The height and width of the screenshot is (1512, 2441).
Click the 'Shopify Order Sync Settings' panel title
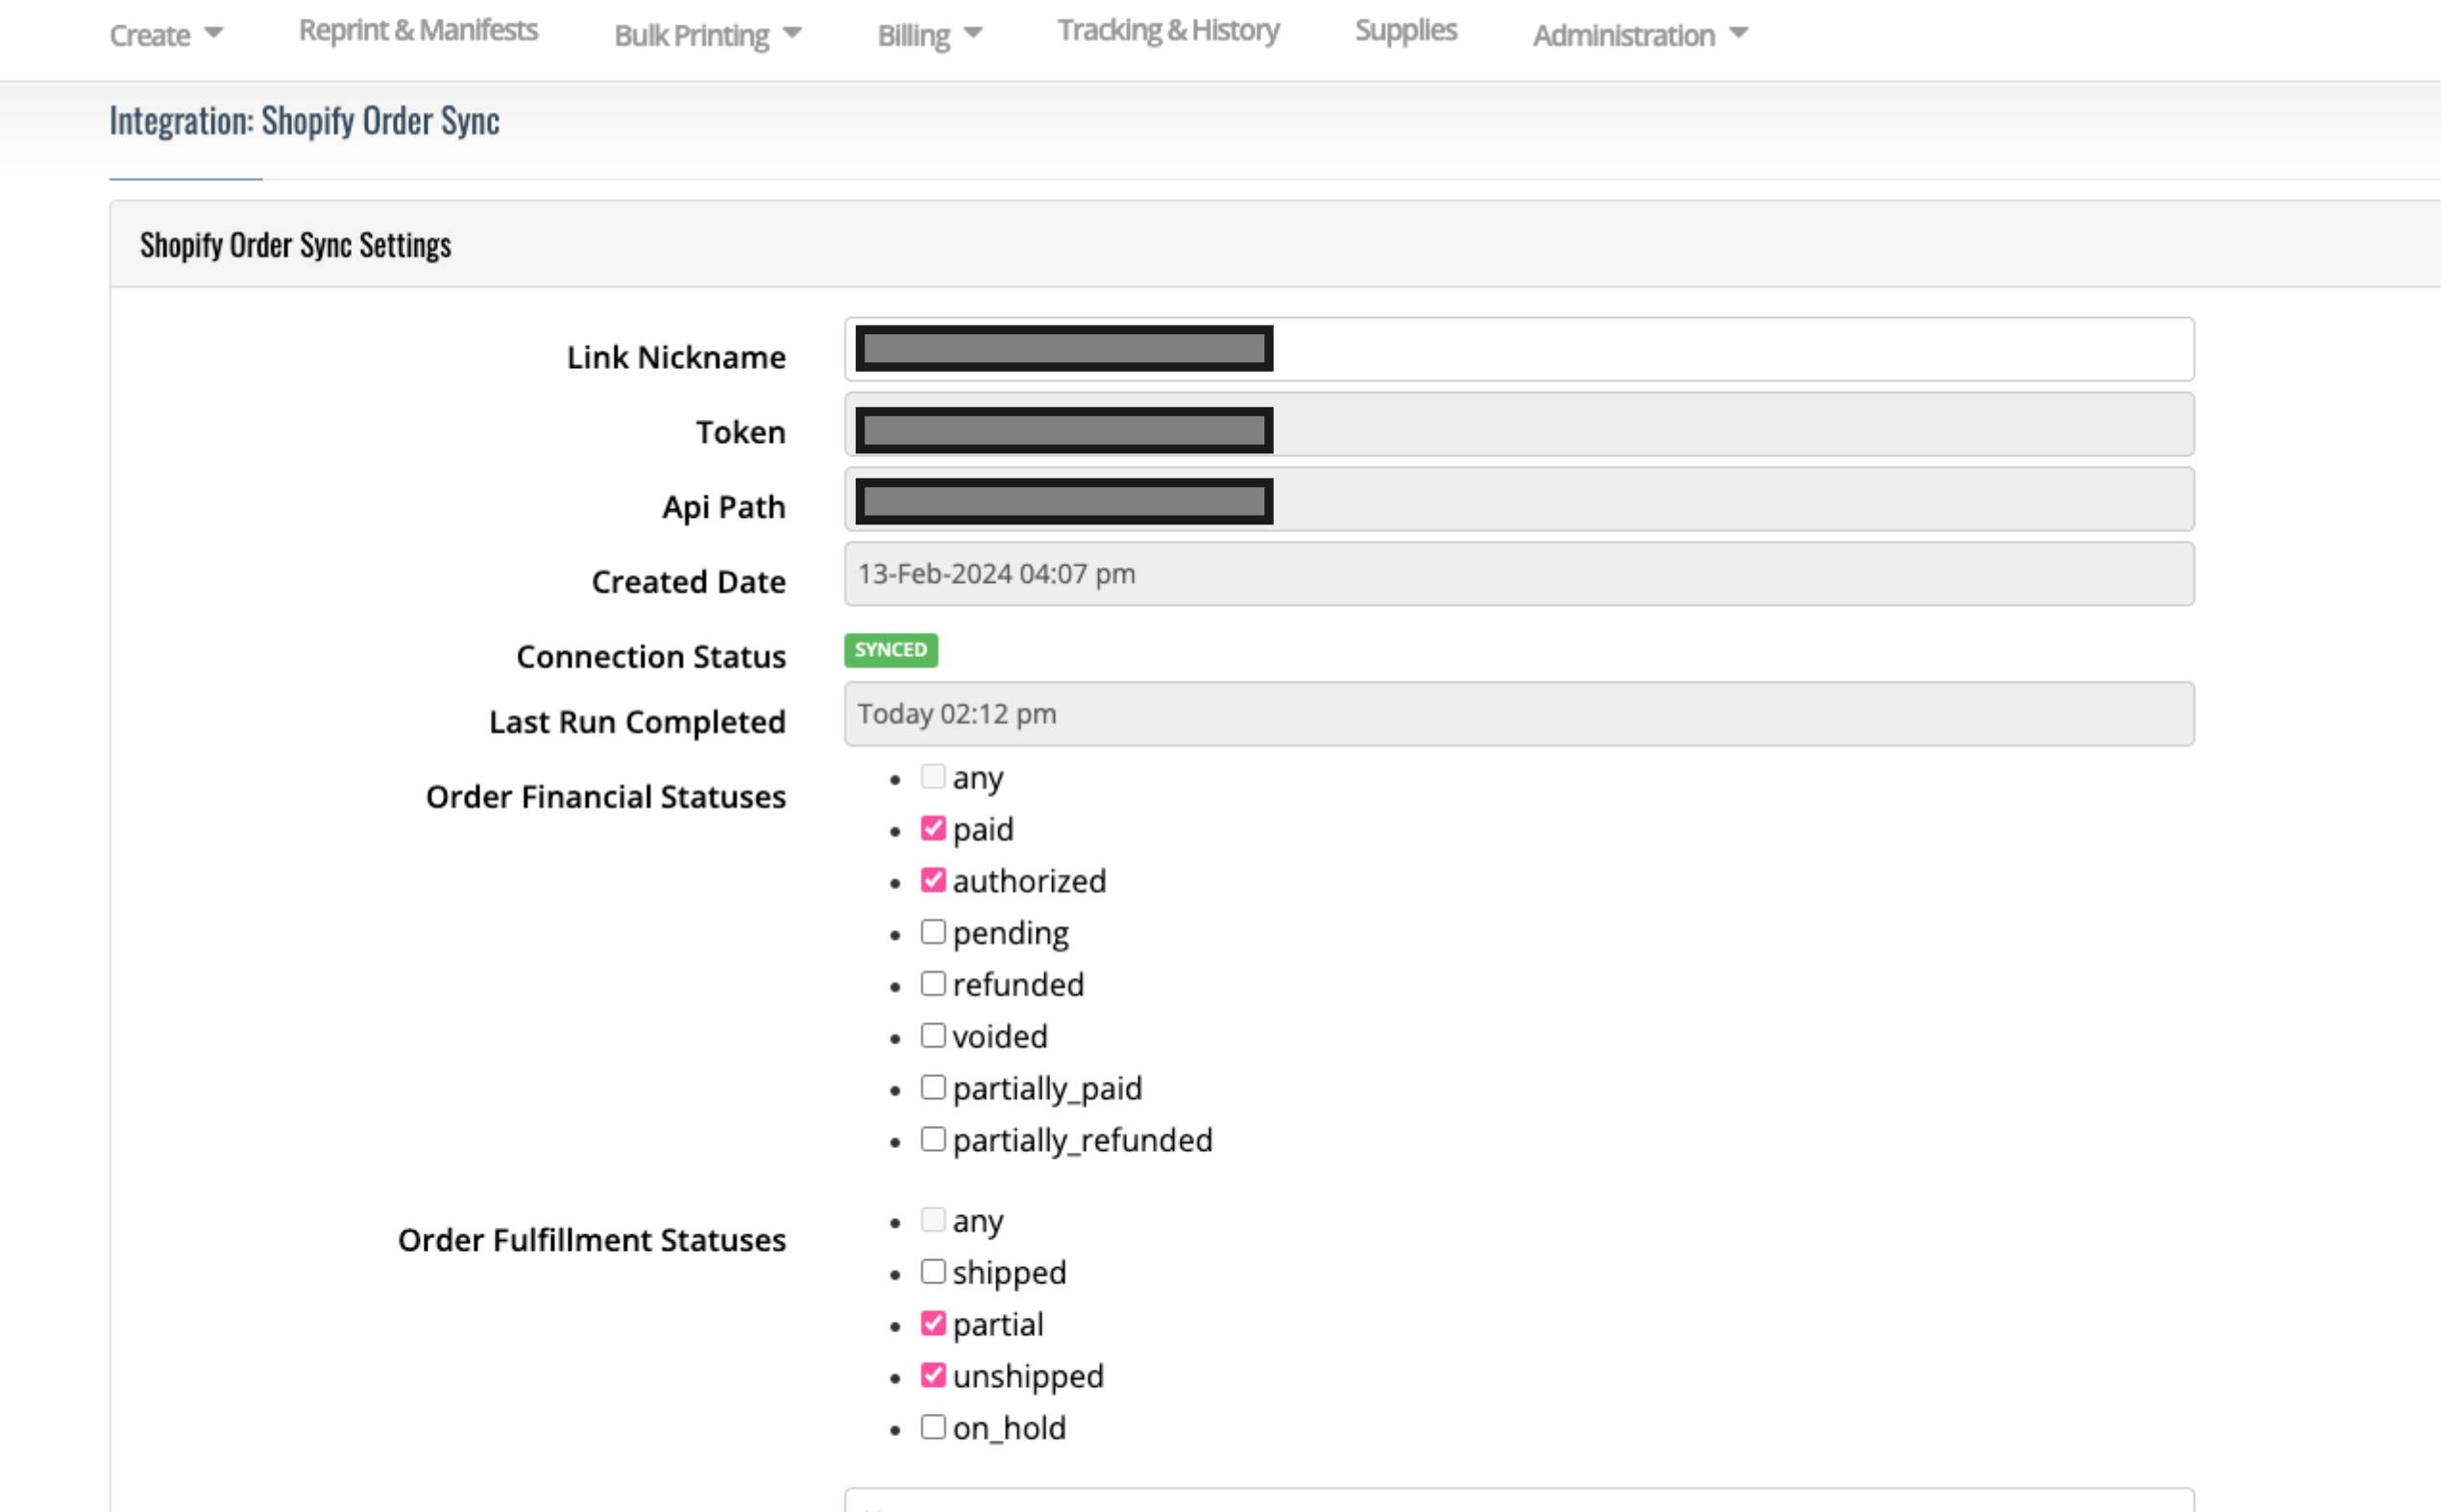tap(295, 245)
